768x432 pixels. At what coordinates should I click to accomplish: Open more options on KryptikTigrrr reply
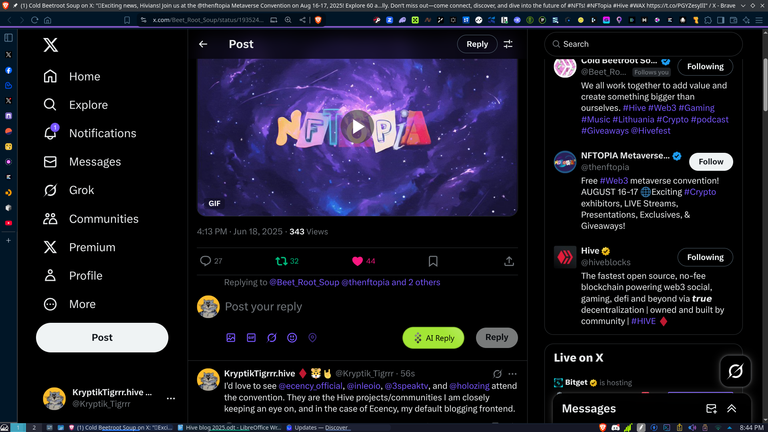pos(512,374)
